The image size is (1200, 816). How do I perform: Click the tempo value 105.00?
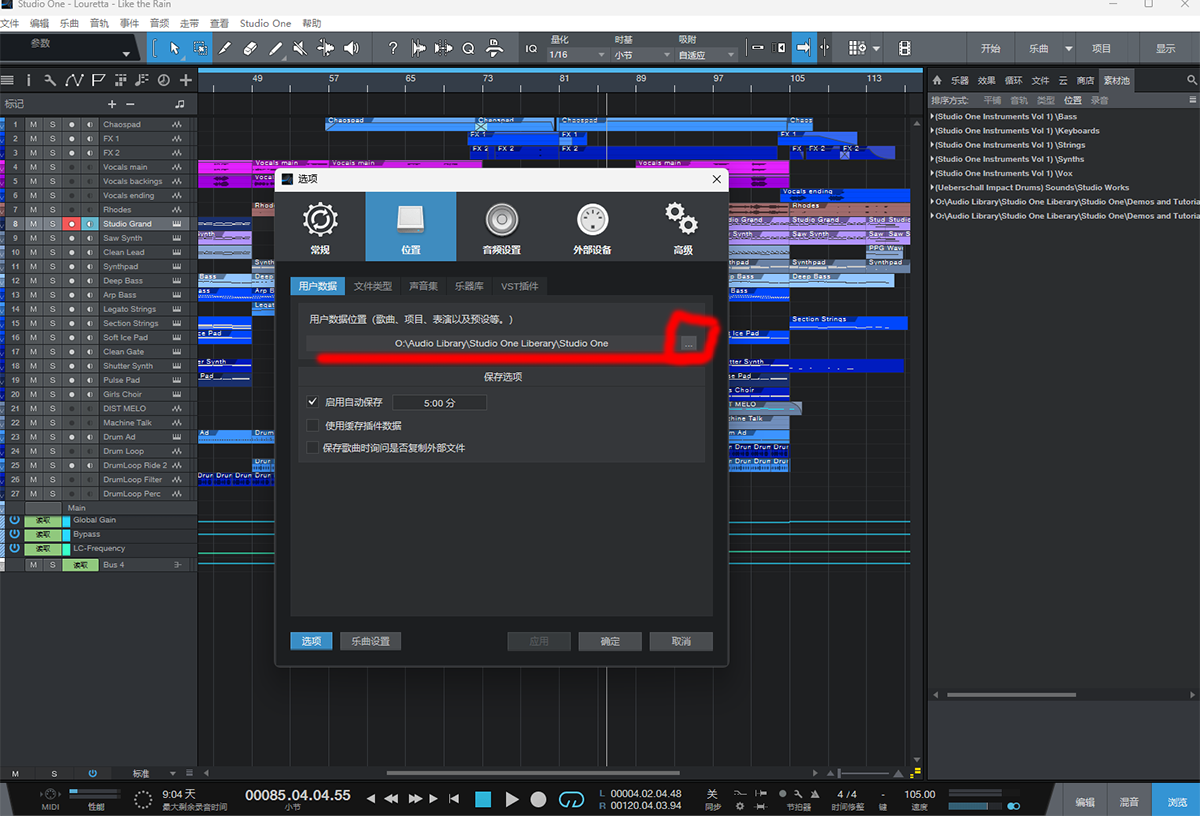[x=920, y=794]
